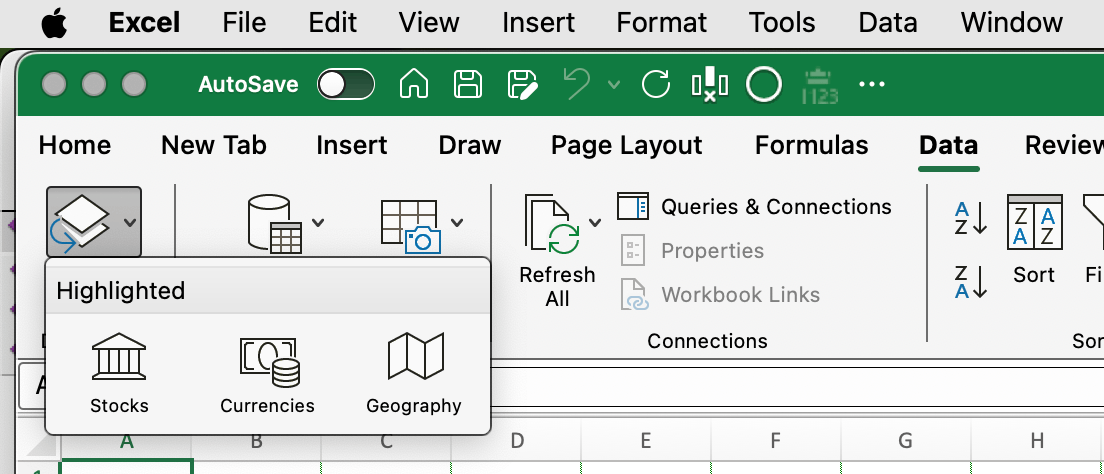Switch to the Formulas ribbon tab
Screen dimensions: 1104x474
pyautogui.click(x=811, y=145)
